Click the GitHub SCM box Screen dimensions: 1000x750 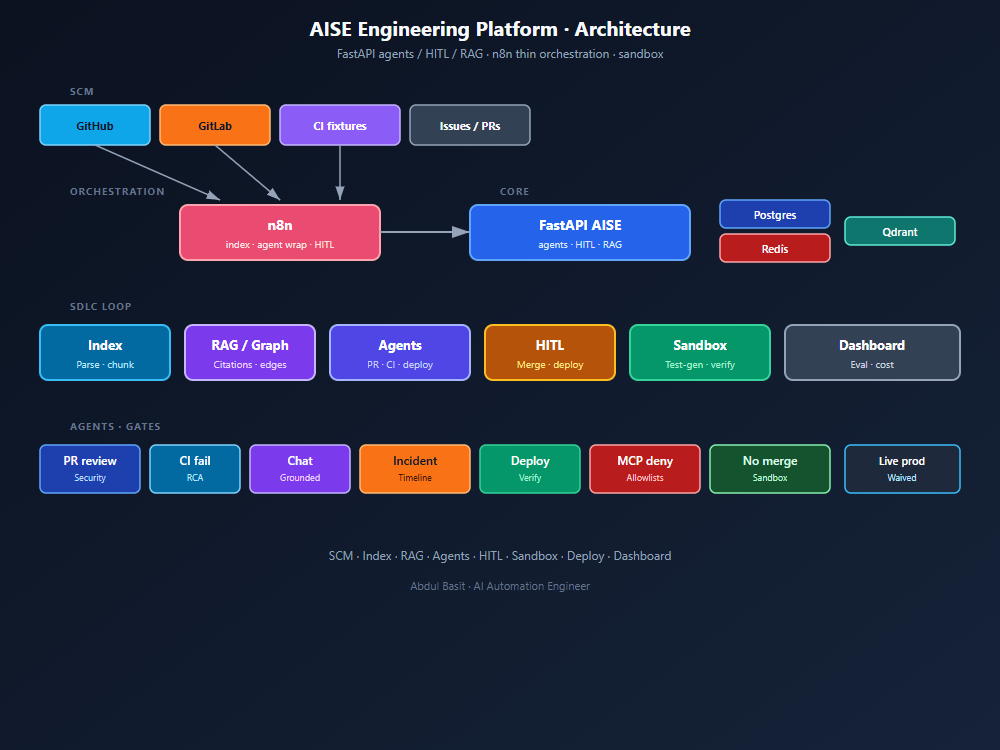tap(95, 125)
